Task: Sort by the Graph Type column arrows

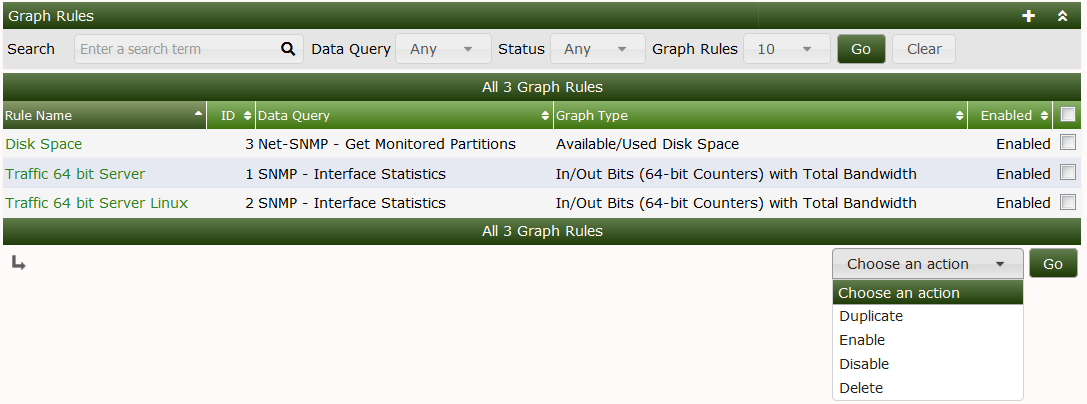Action: (960, 116)
